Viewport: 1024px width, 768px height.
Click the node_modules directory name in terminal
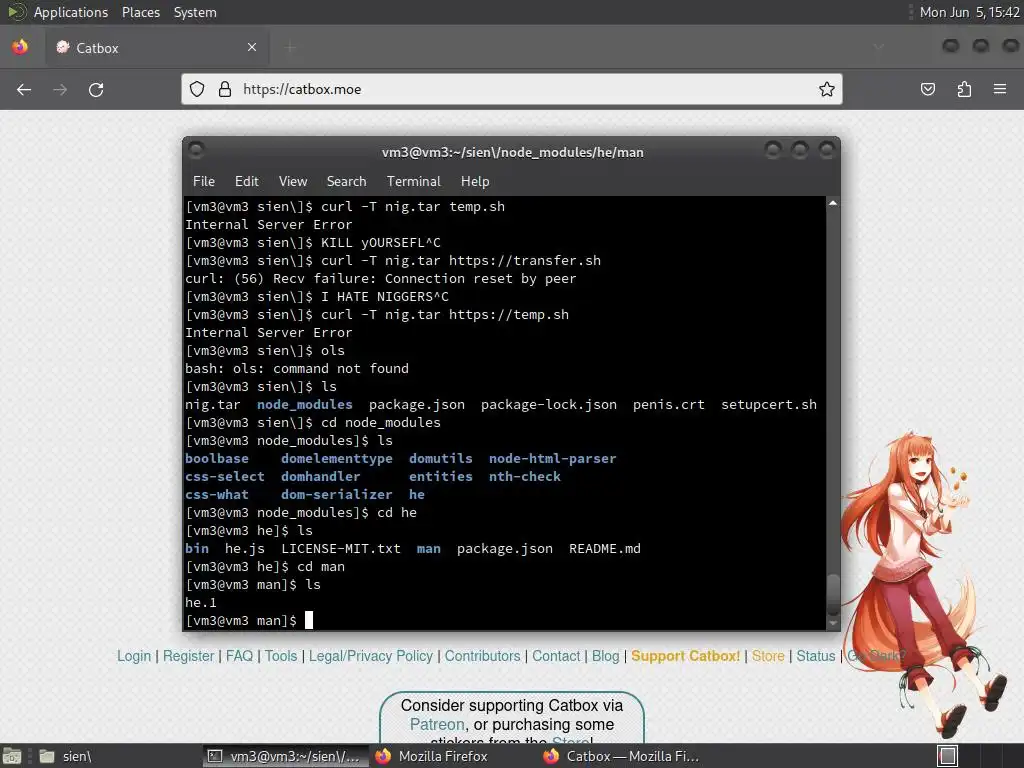[x=304, y=404]
